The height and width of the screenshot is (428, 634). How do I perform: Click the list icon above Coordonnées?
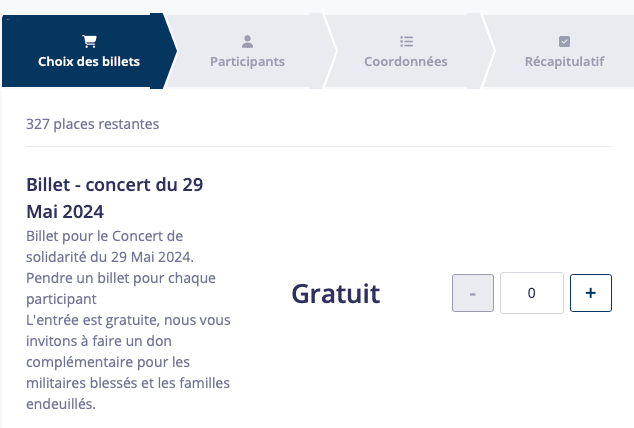(x=406, y=41)
